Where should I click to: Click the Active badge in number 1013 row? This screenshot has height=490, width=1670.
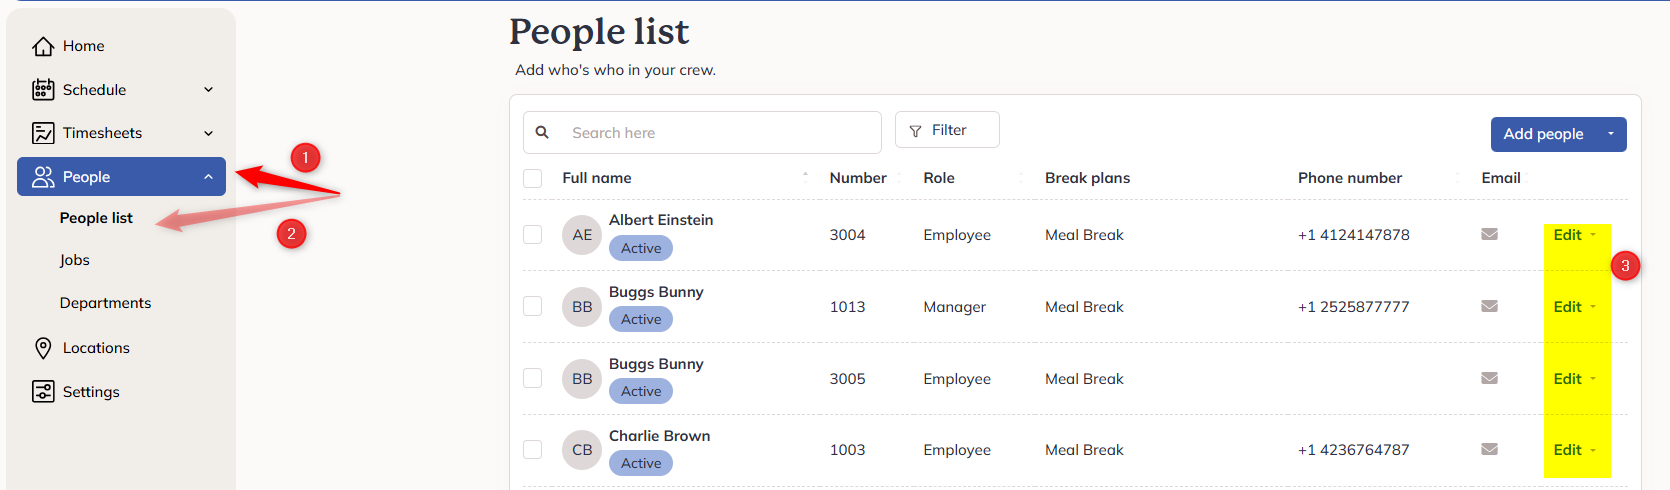(x=641, y=319)
